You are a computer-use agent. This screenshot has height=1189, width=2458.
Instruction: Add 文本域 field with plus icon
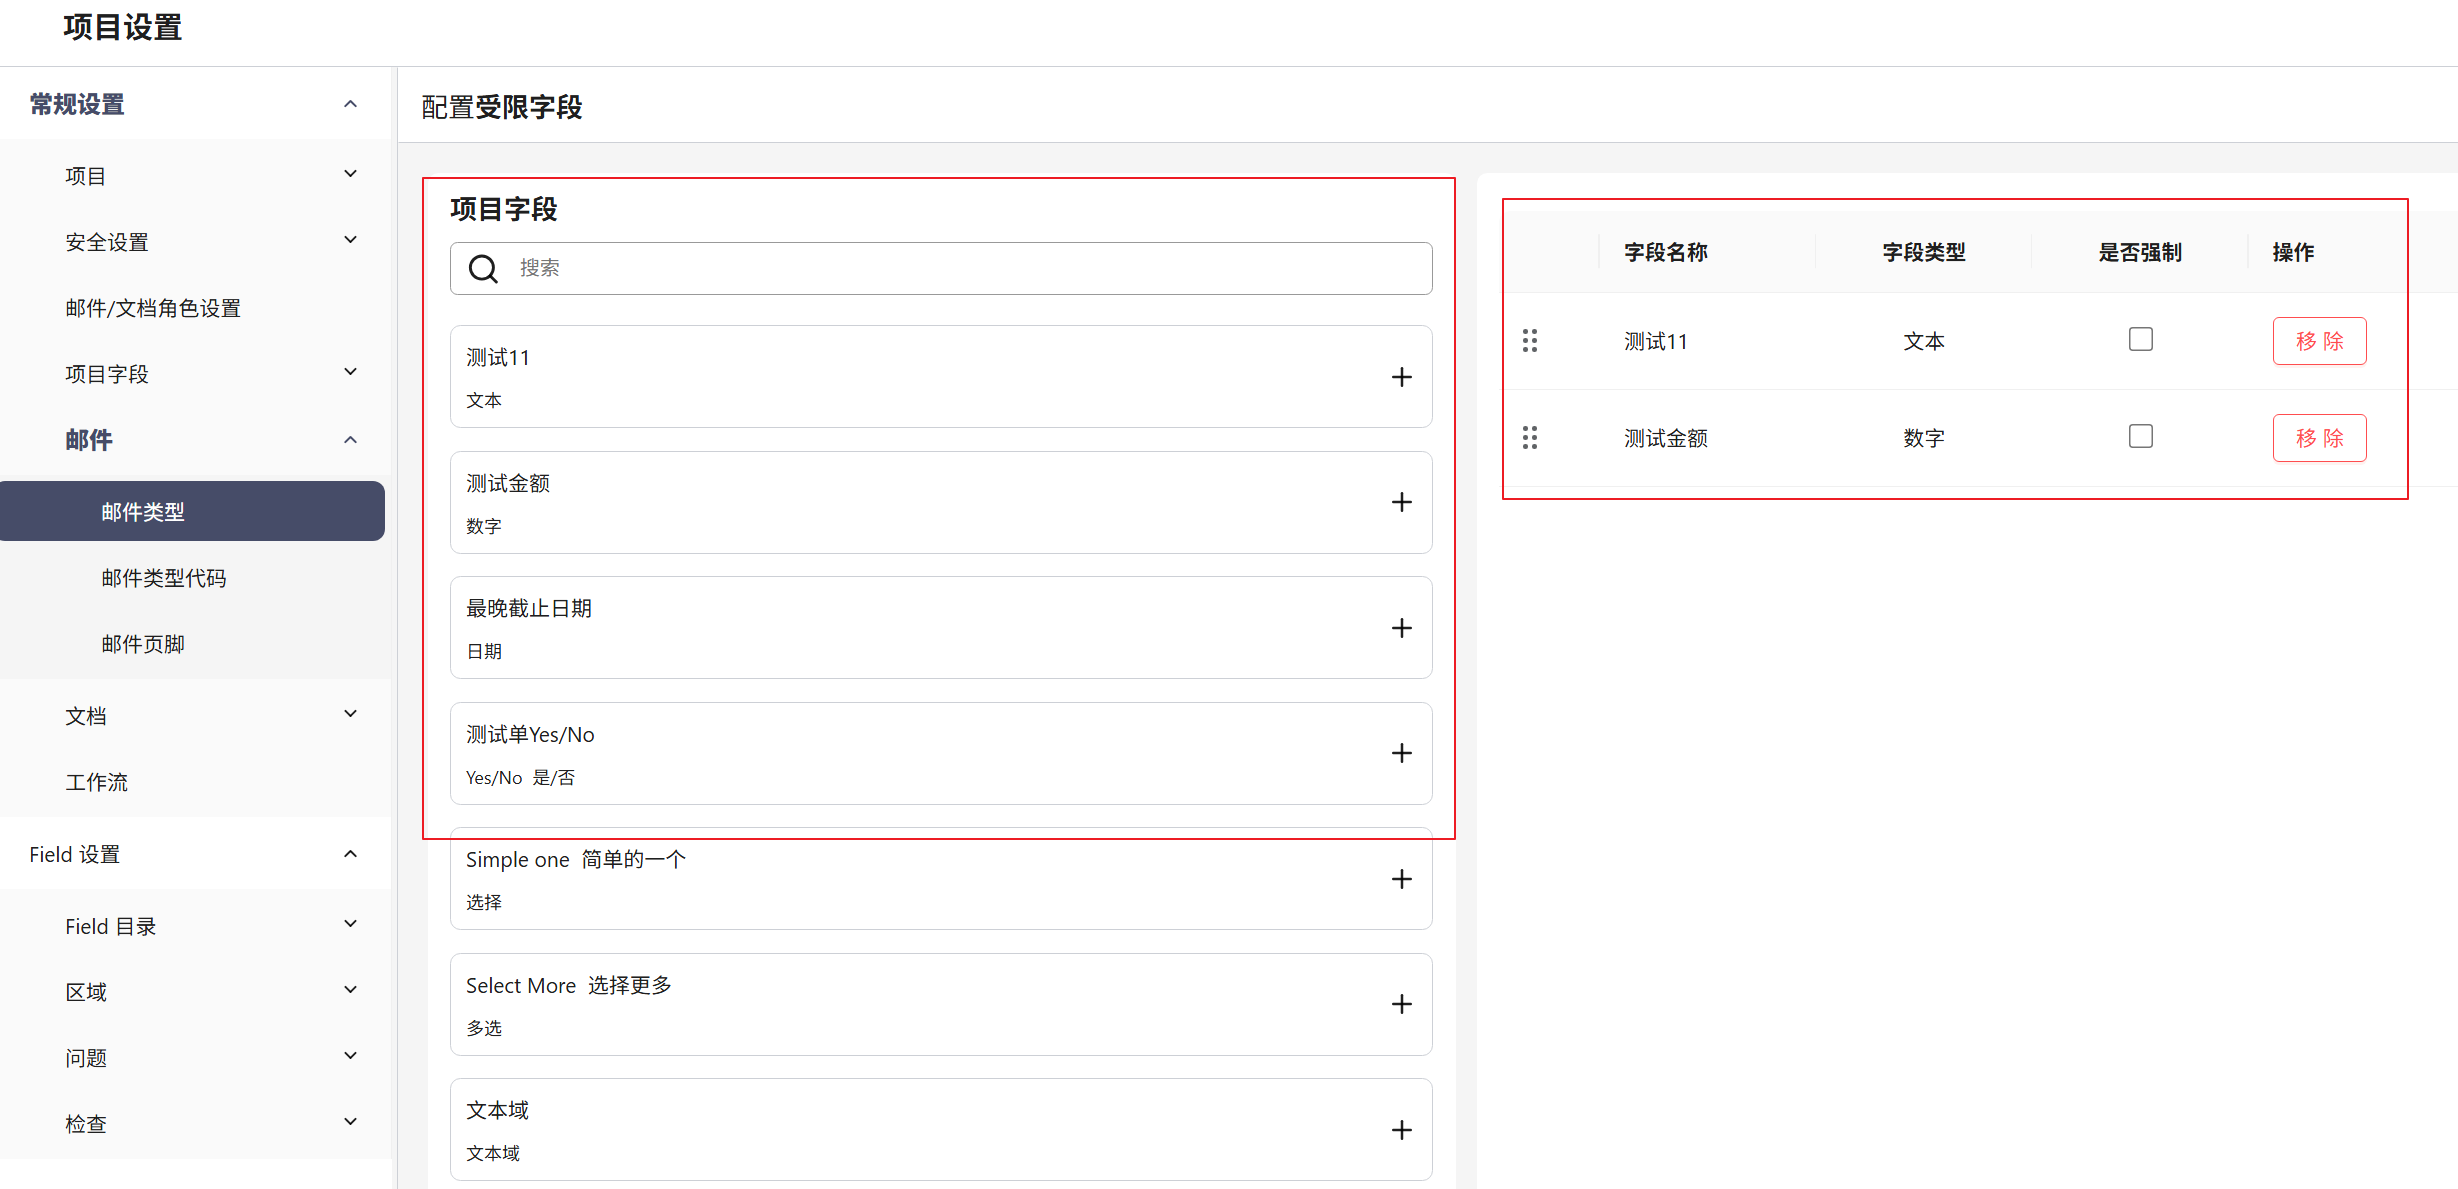click(x=1401, y=1130)
